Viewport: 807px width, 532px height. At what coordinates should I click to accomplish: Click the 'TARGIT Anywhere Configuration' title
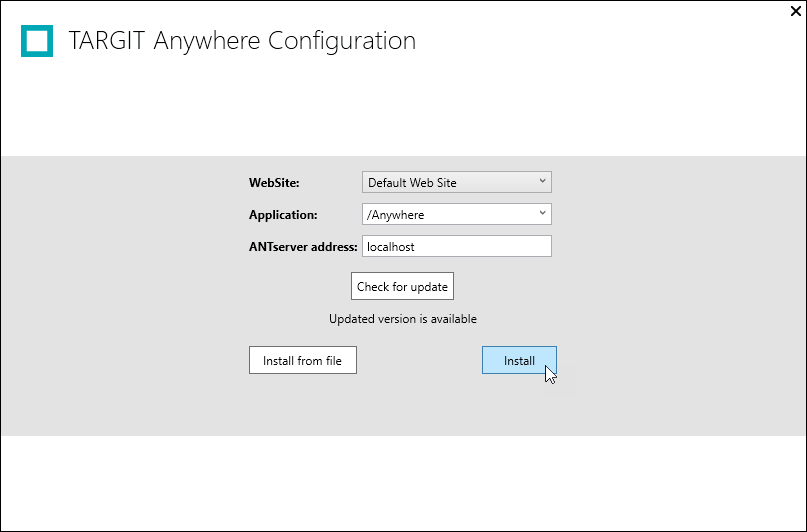pyautogui.click(x=242, y=41)
